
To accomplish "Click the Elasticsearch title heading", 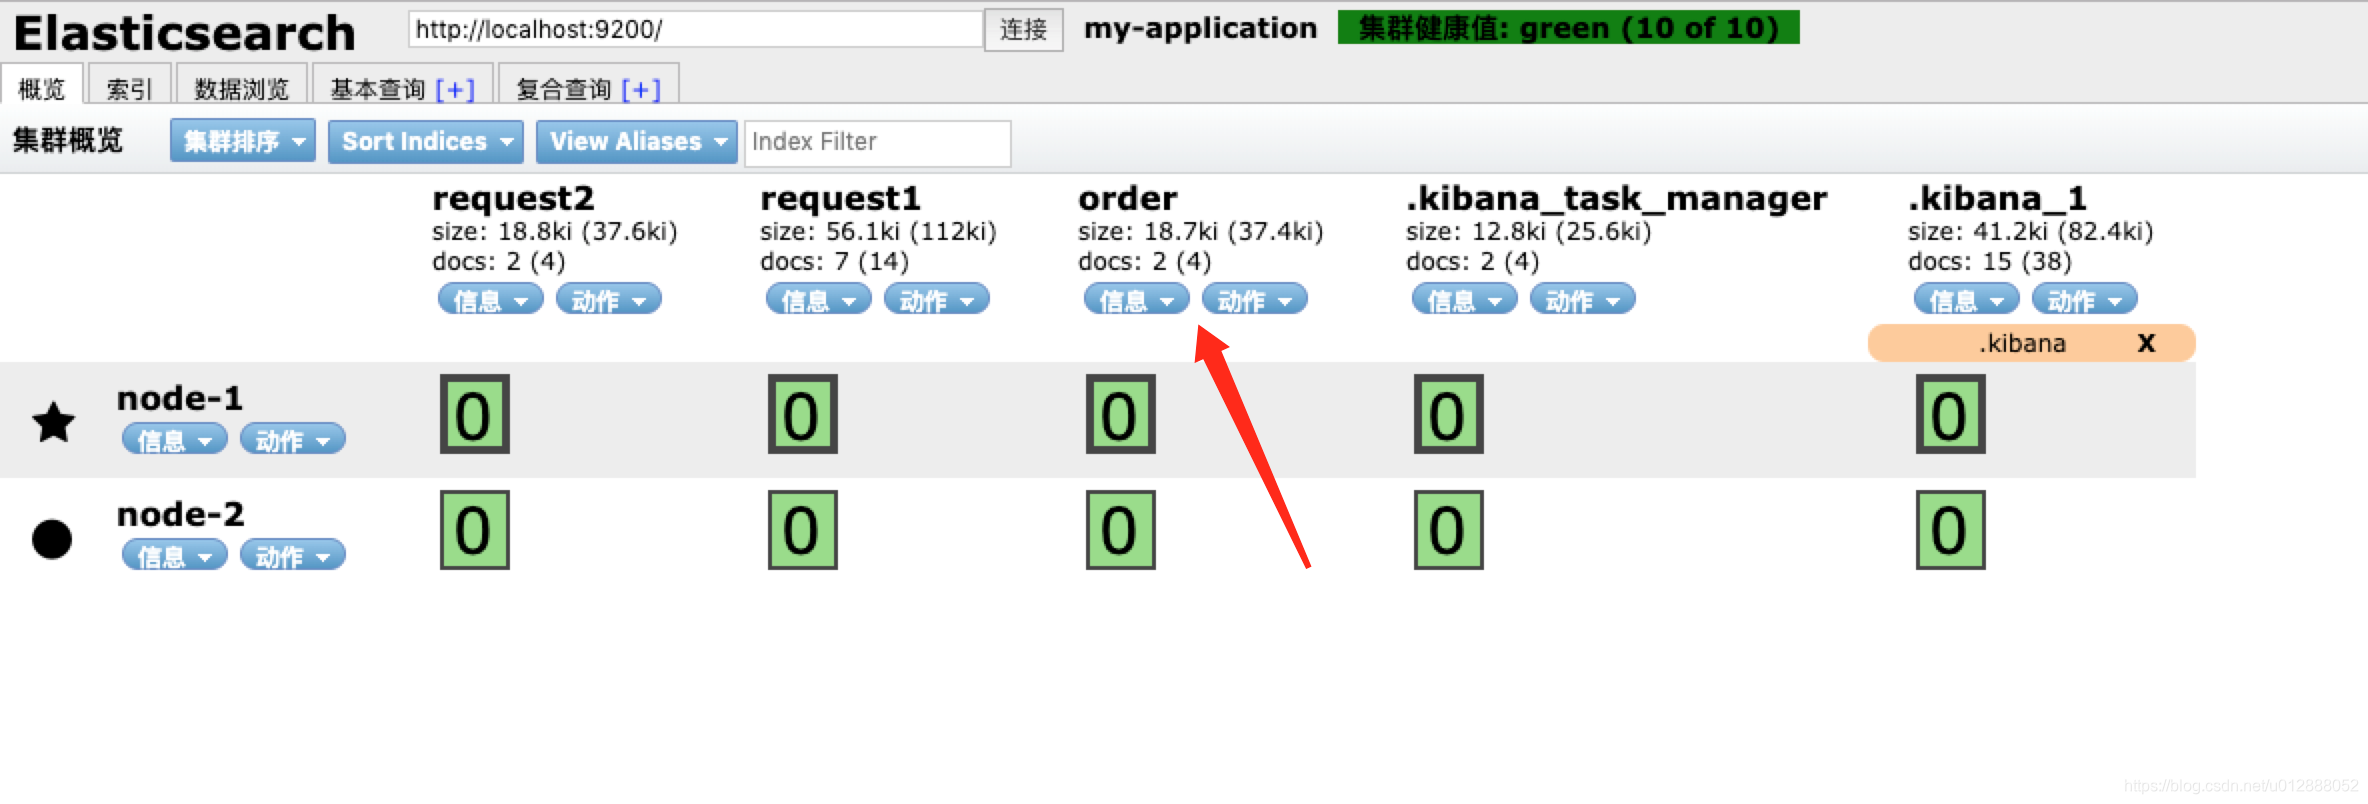I will click(185, 33).
